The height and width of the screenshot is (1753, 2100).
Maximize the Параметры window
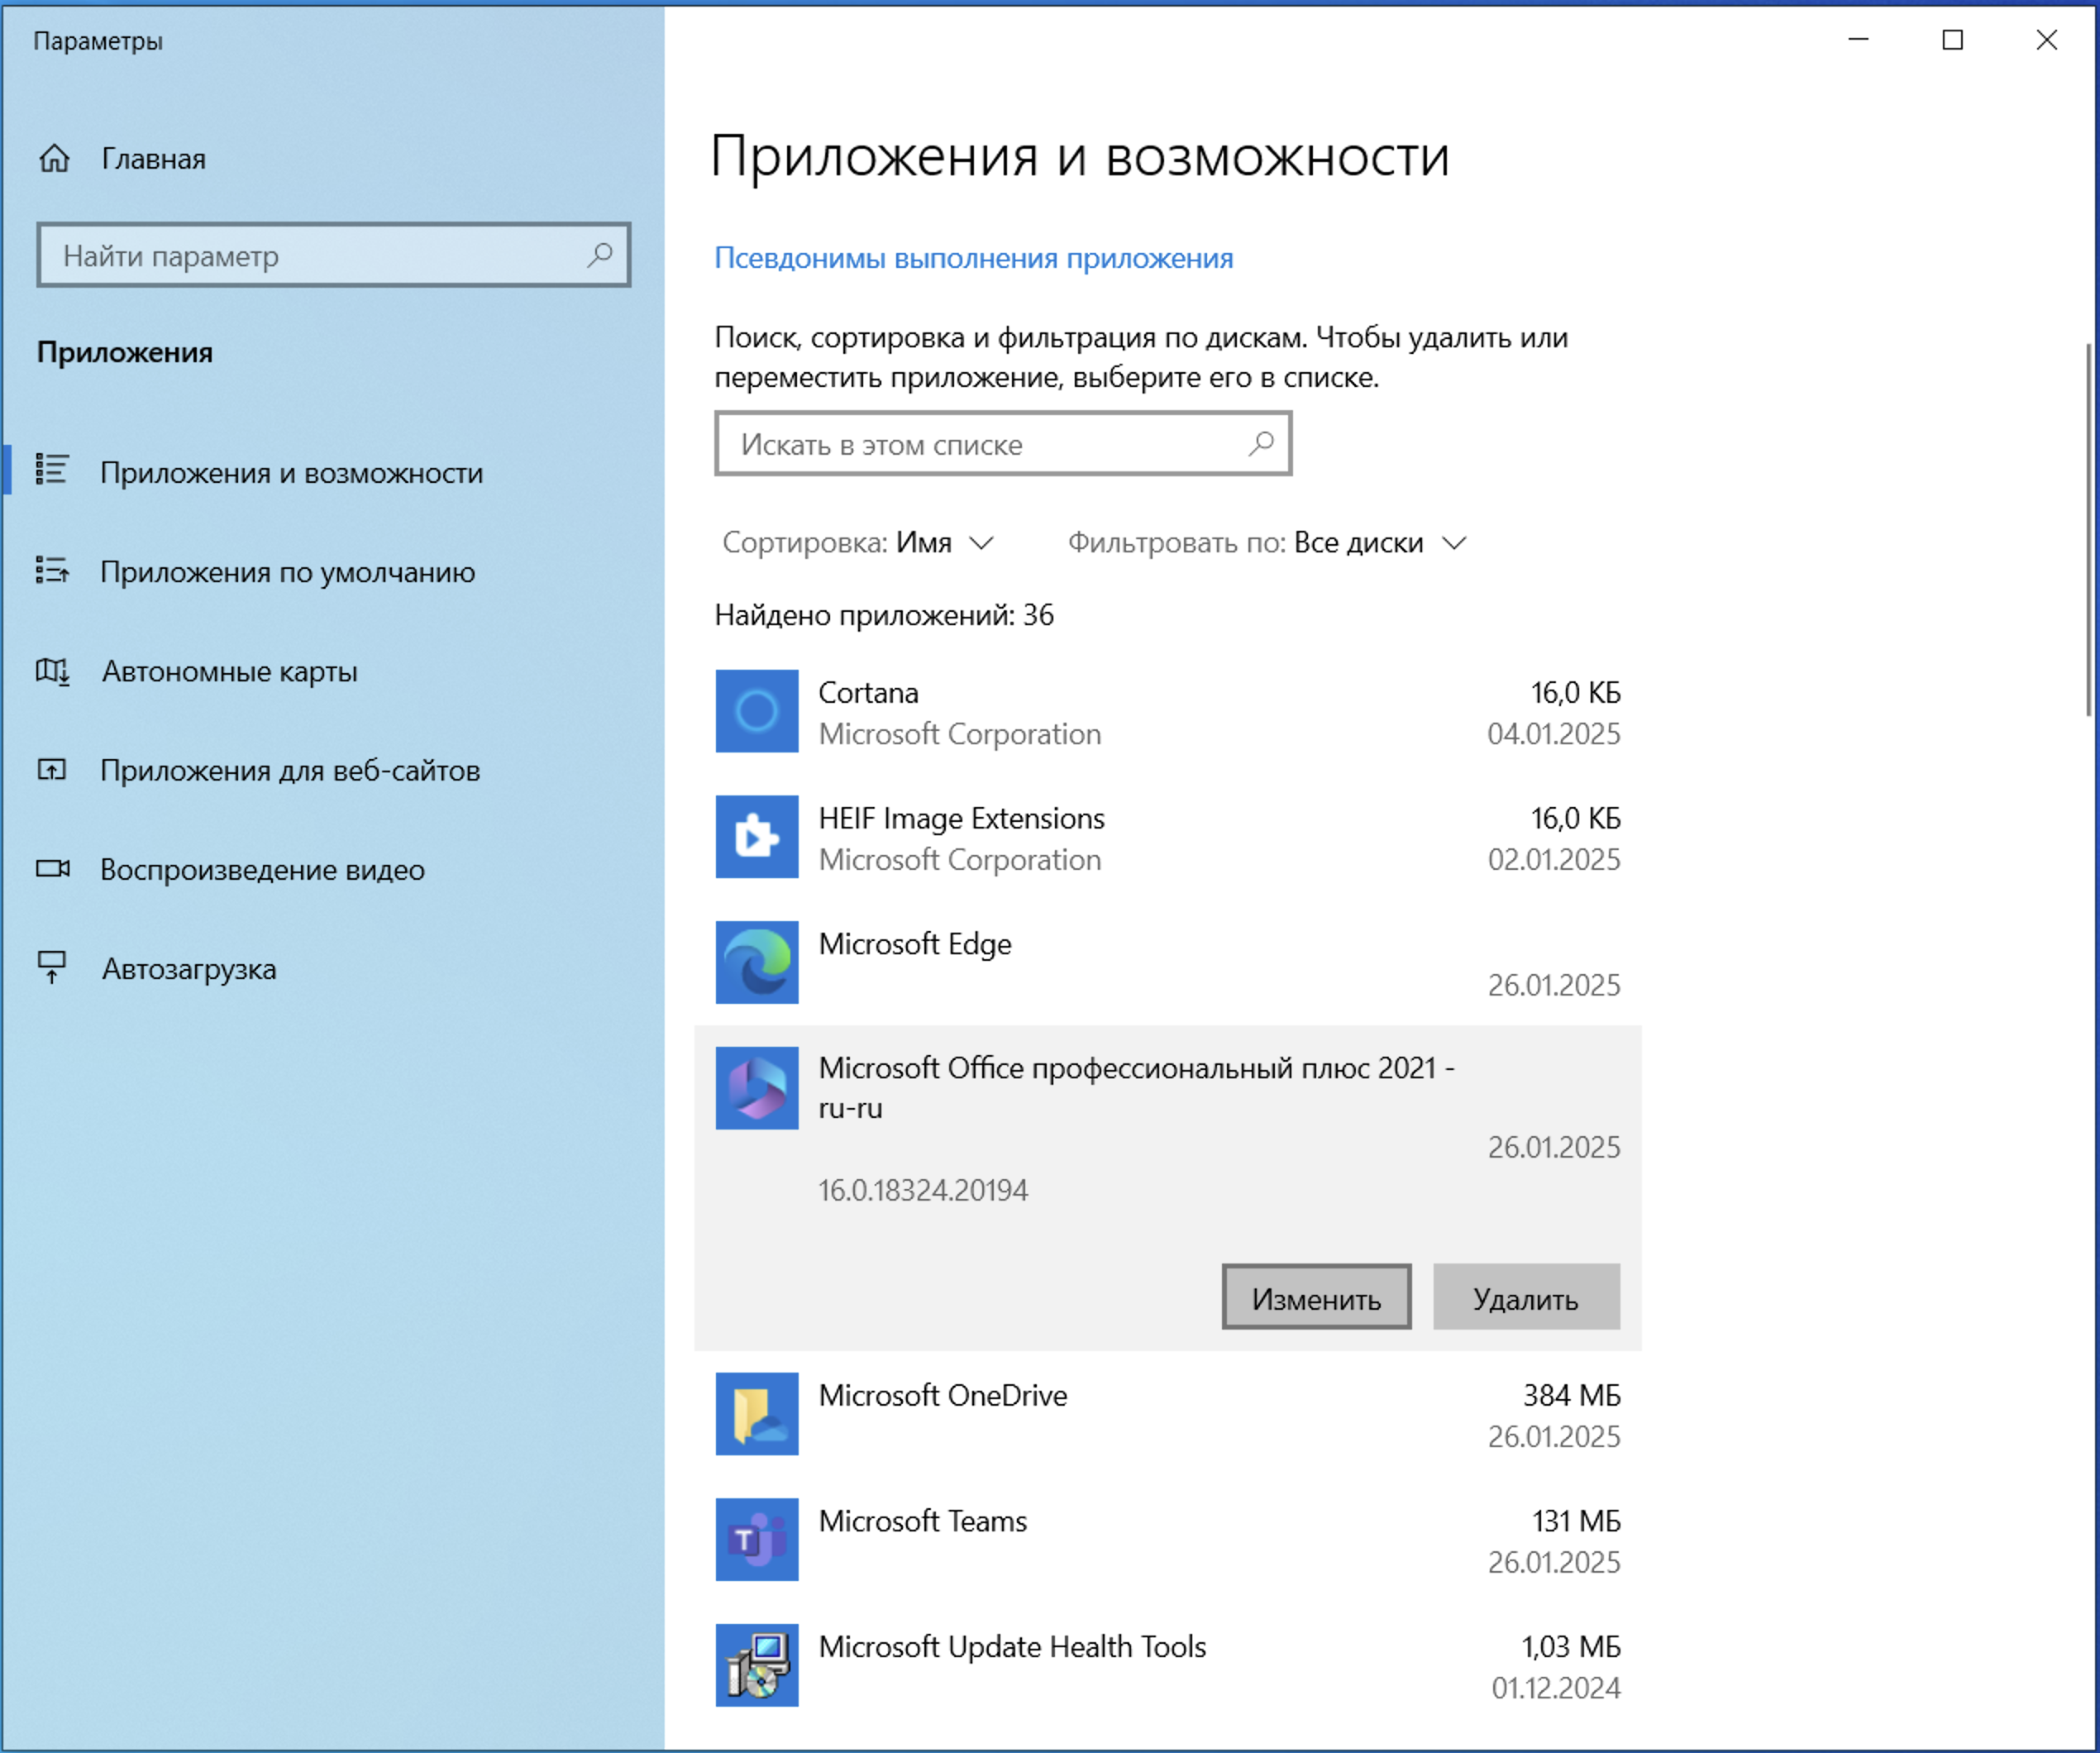(x=1952, y=40)
